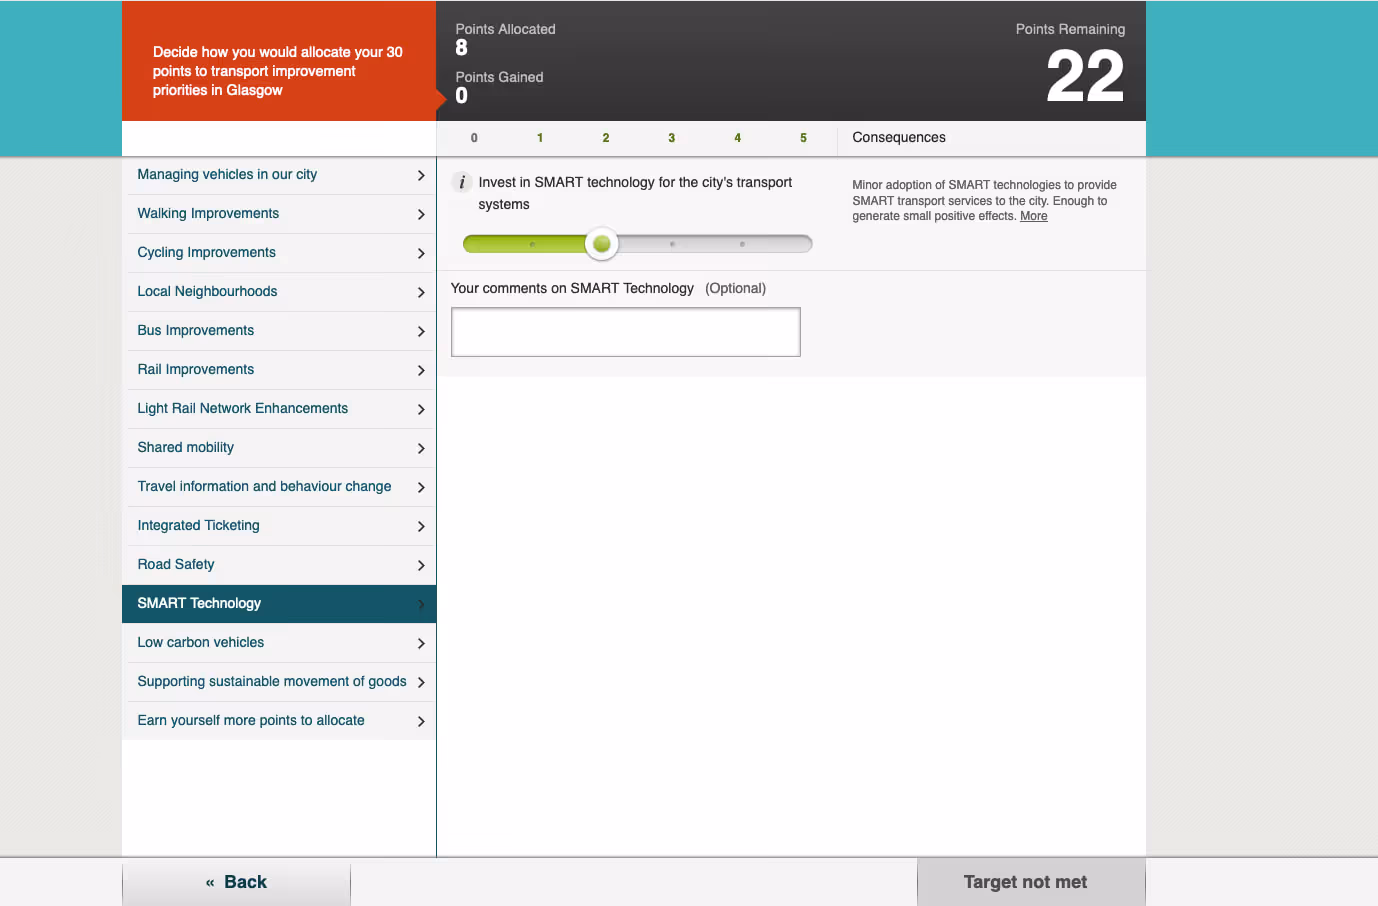Click the orange instructions banner text

tap(278, 71)
